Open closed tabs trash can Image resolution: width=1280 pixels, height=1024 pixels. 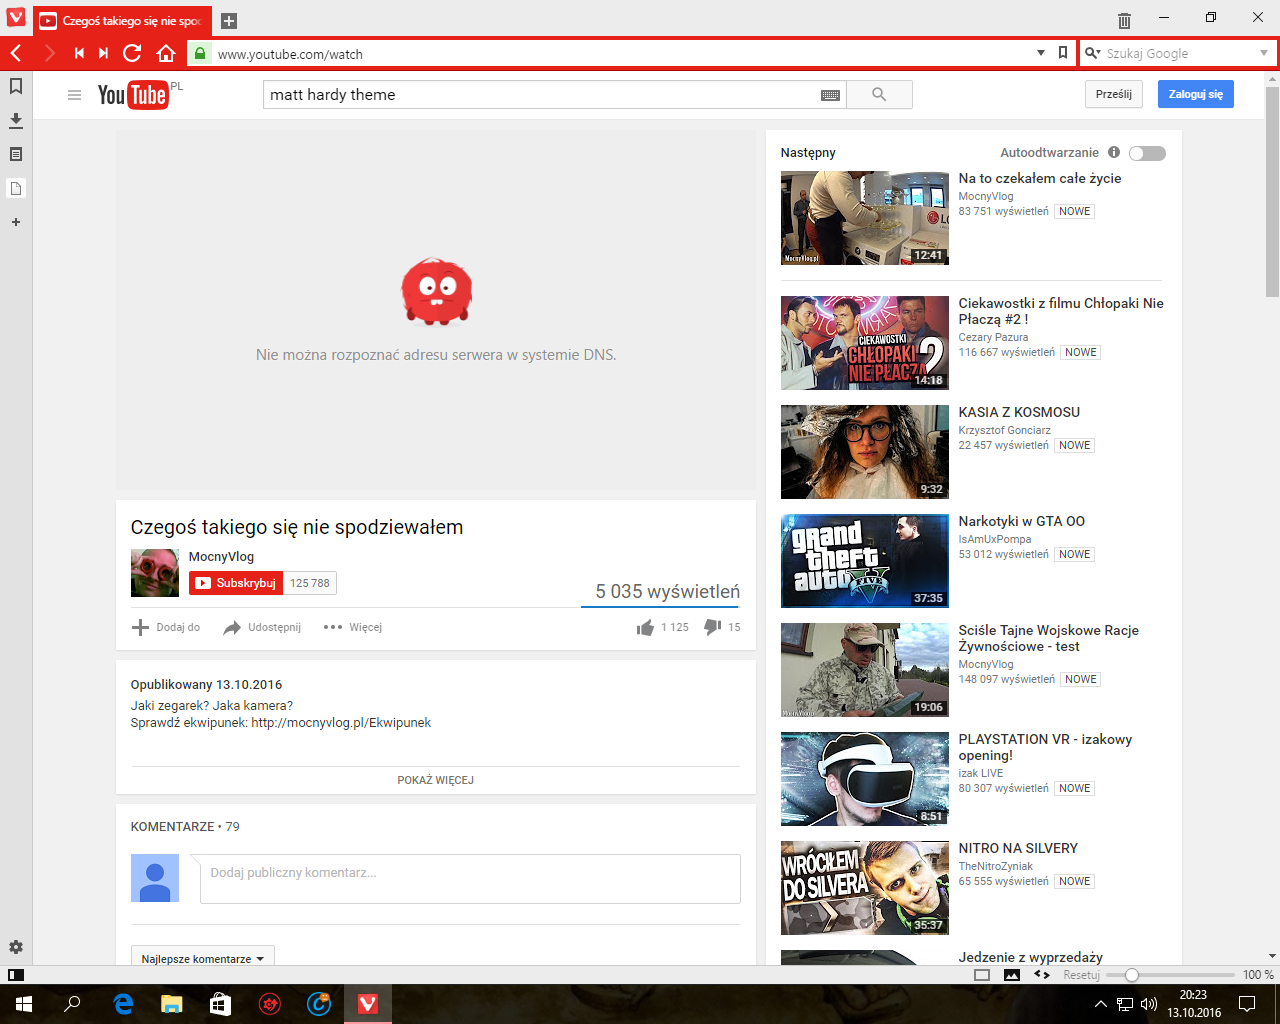(x=1124, y=20)
